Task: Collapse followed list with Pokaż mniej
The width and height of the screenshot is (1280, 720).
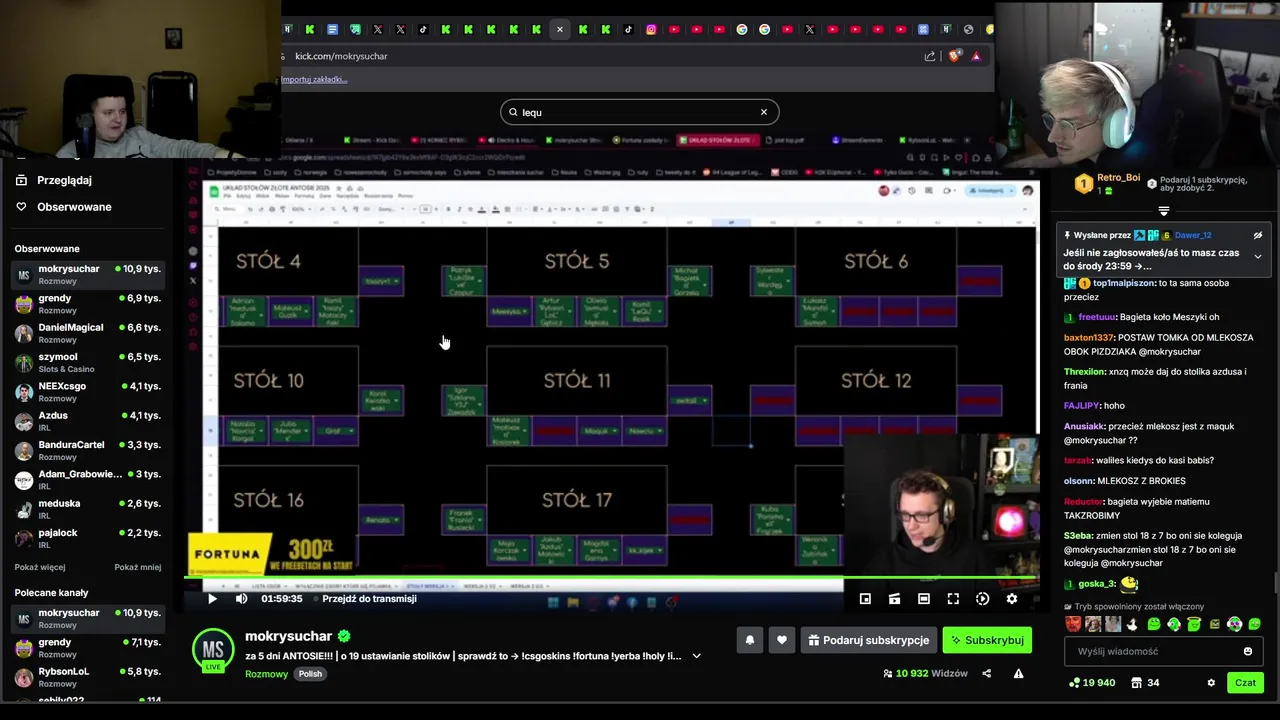Action: pyautogui.click(x=138, y=567)
